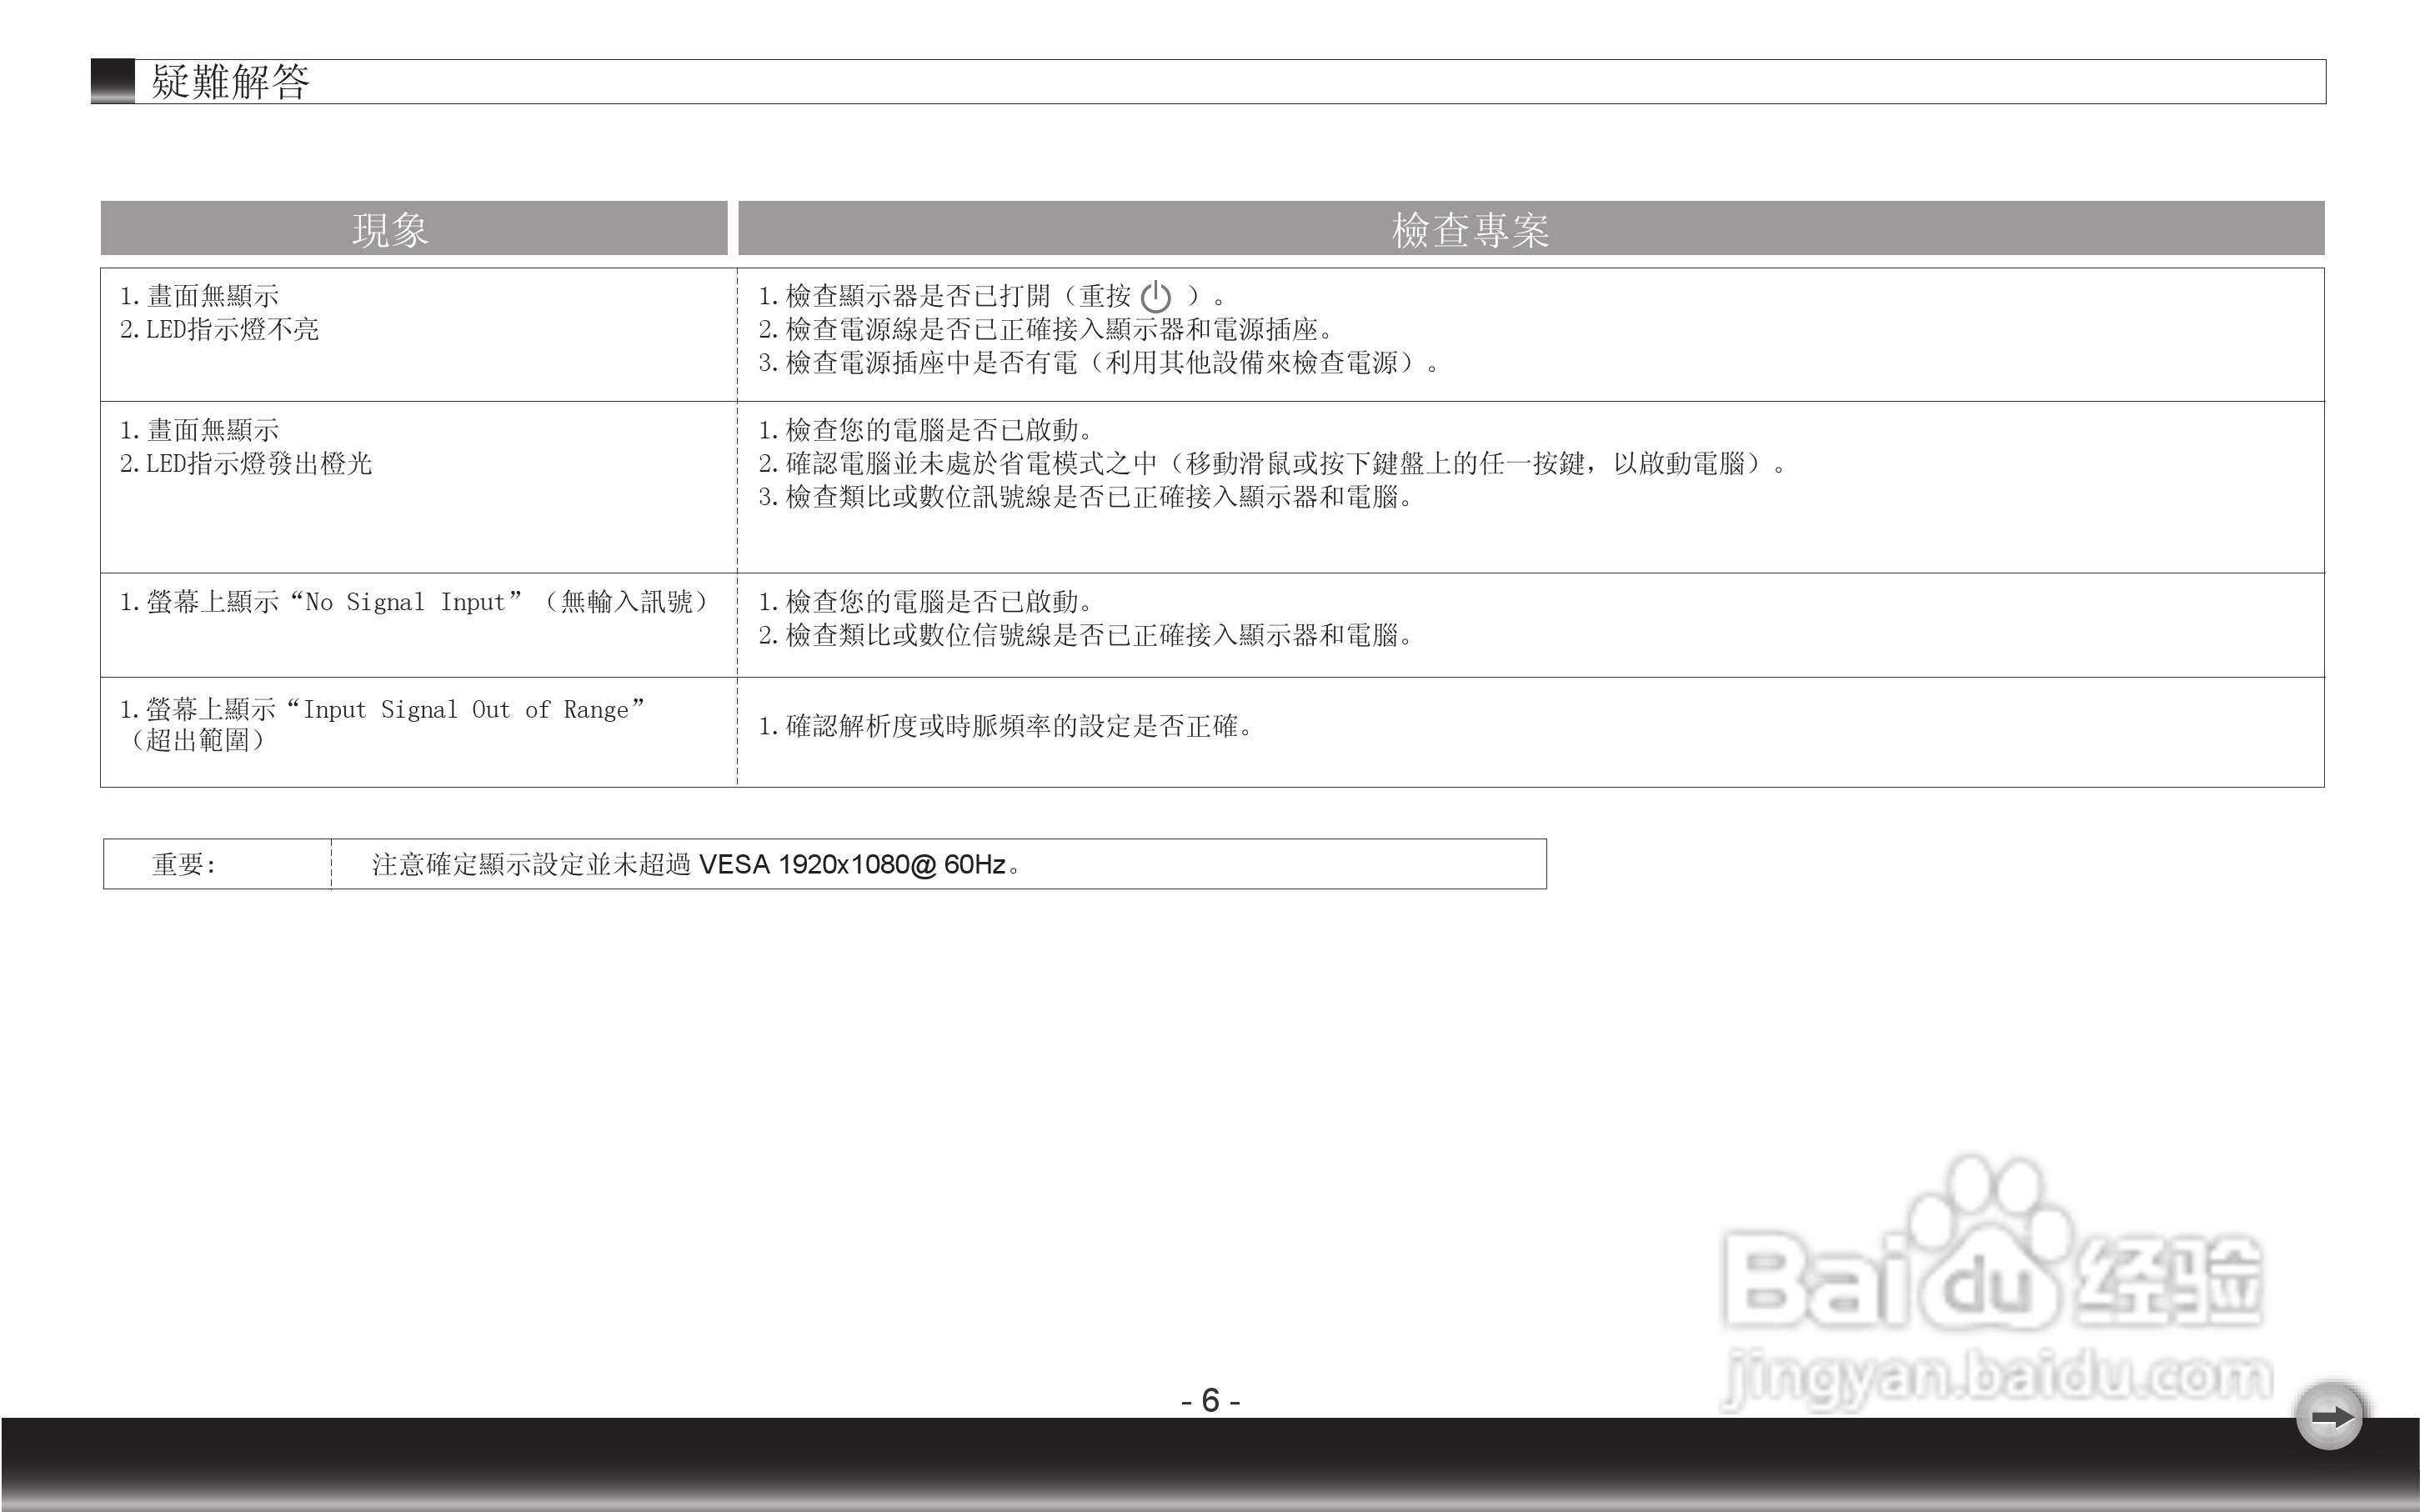Click the 檢查電源插座中是否有電 check item

1098,363
